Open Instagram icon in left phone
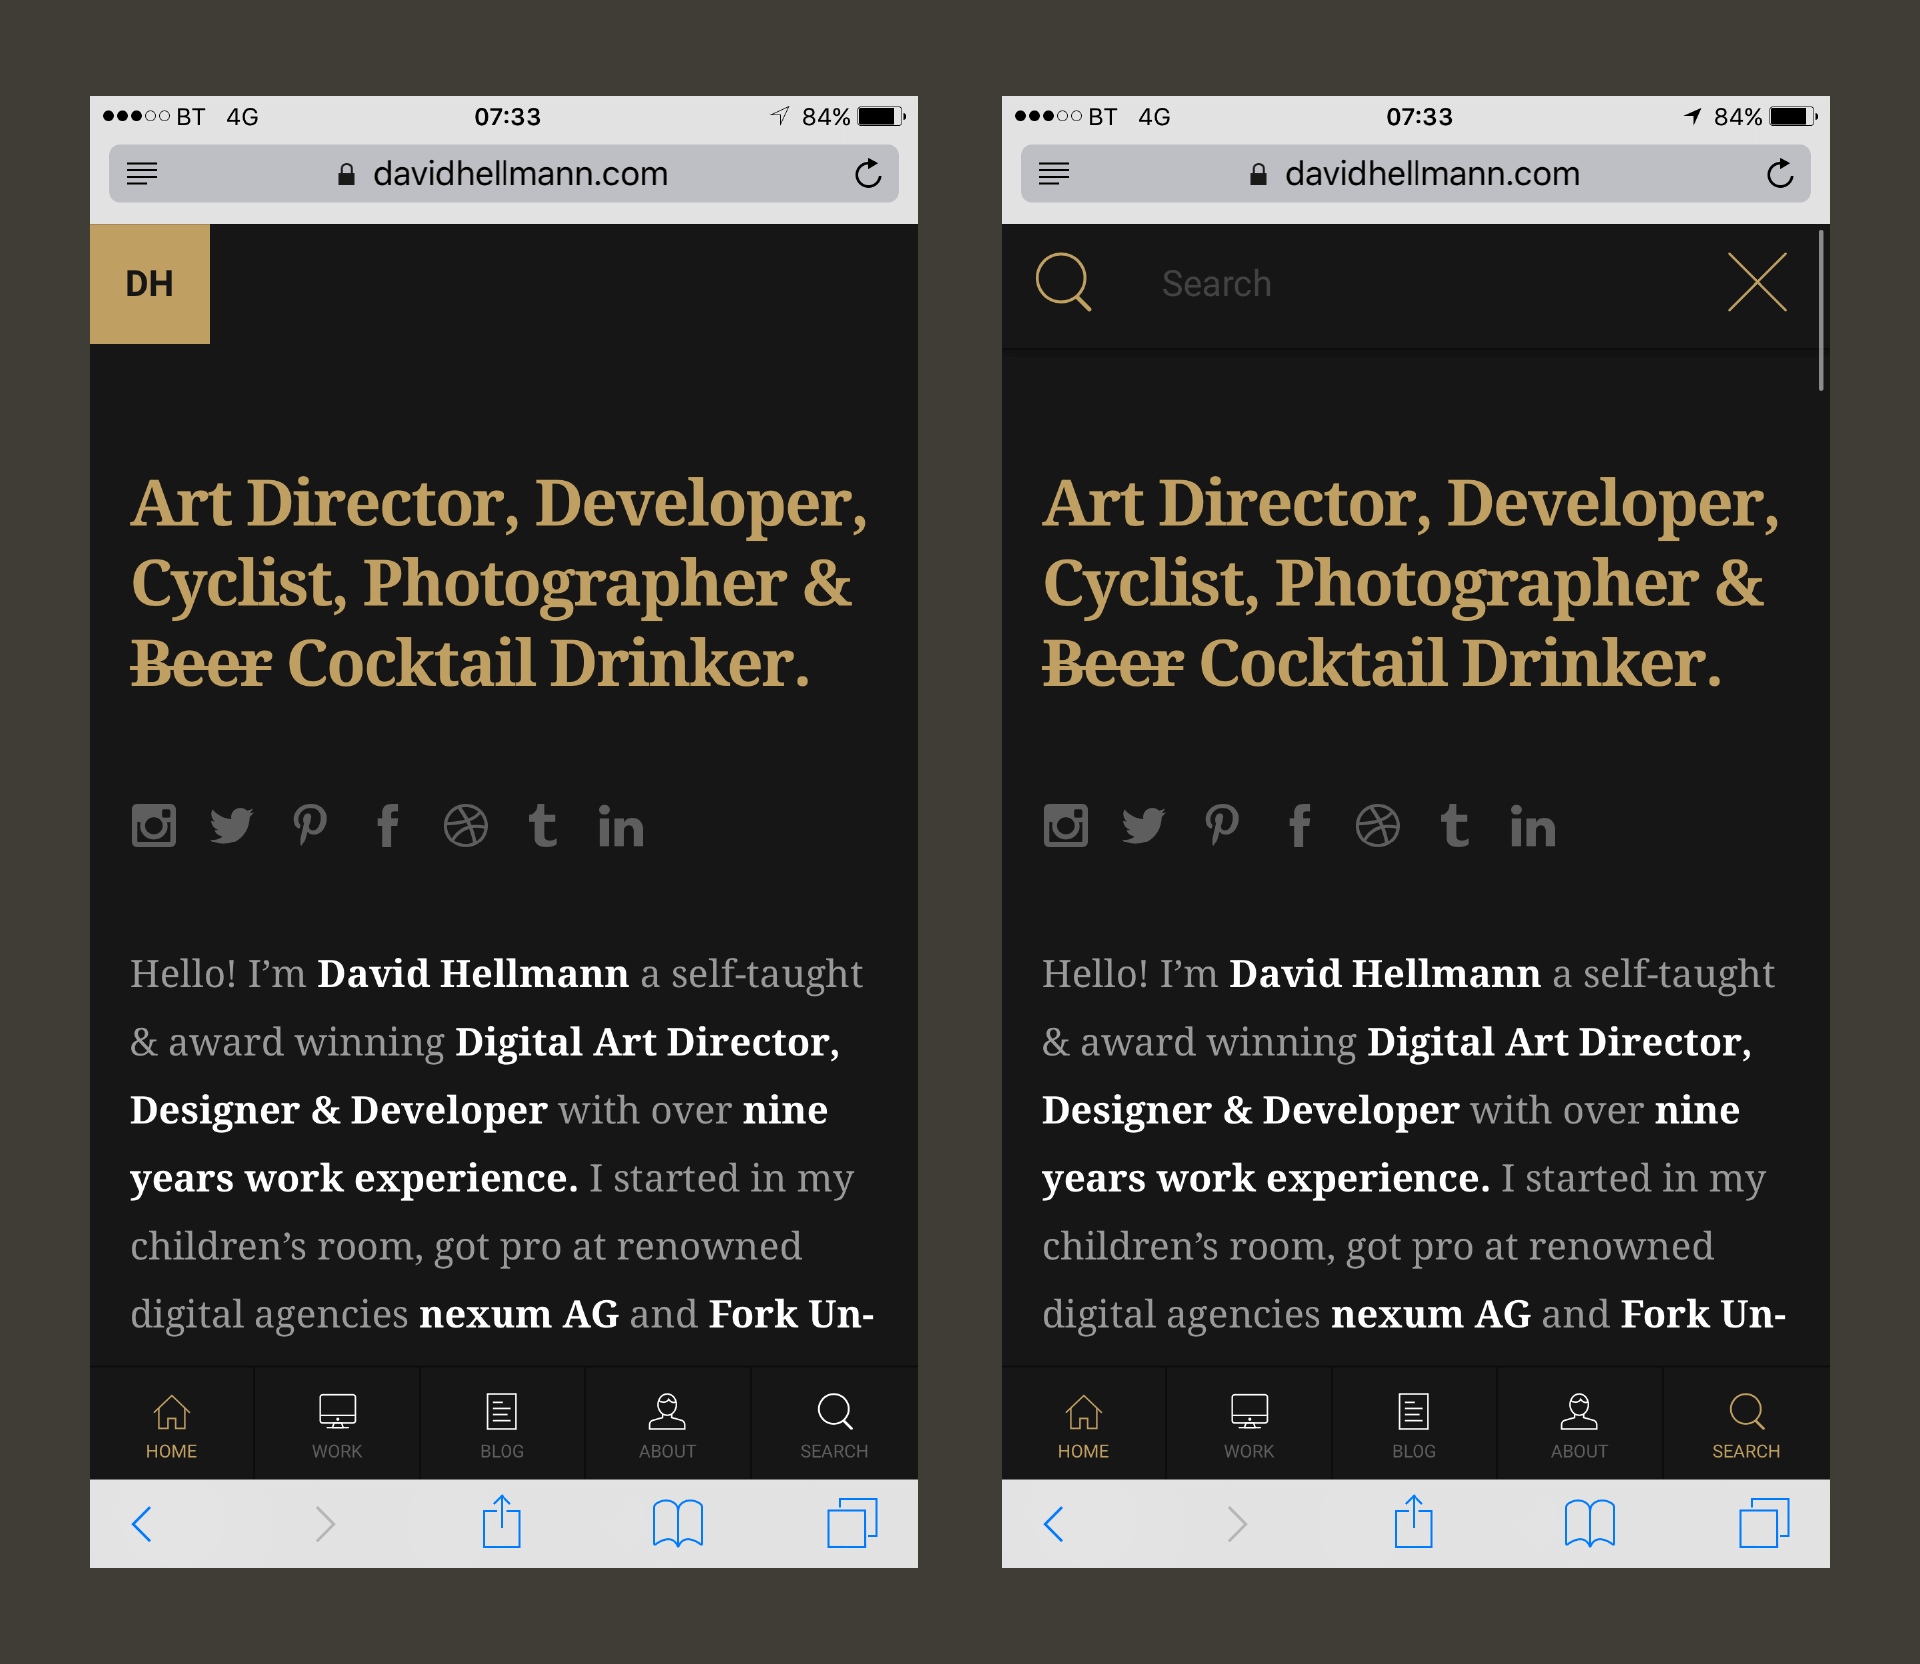 (154, 826)
